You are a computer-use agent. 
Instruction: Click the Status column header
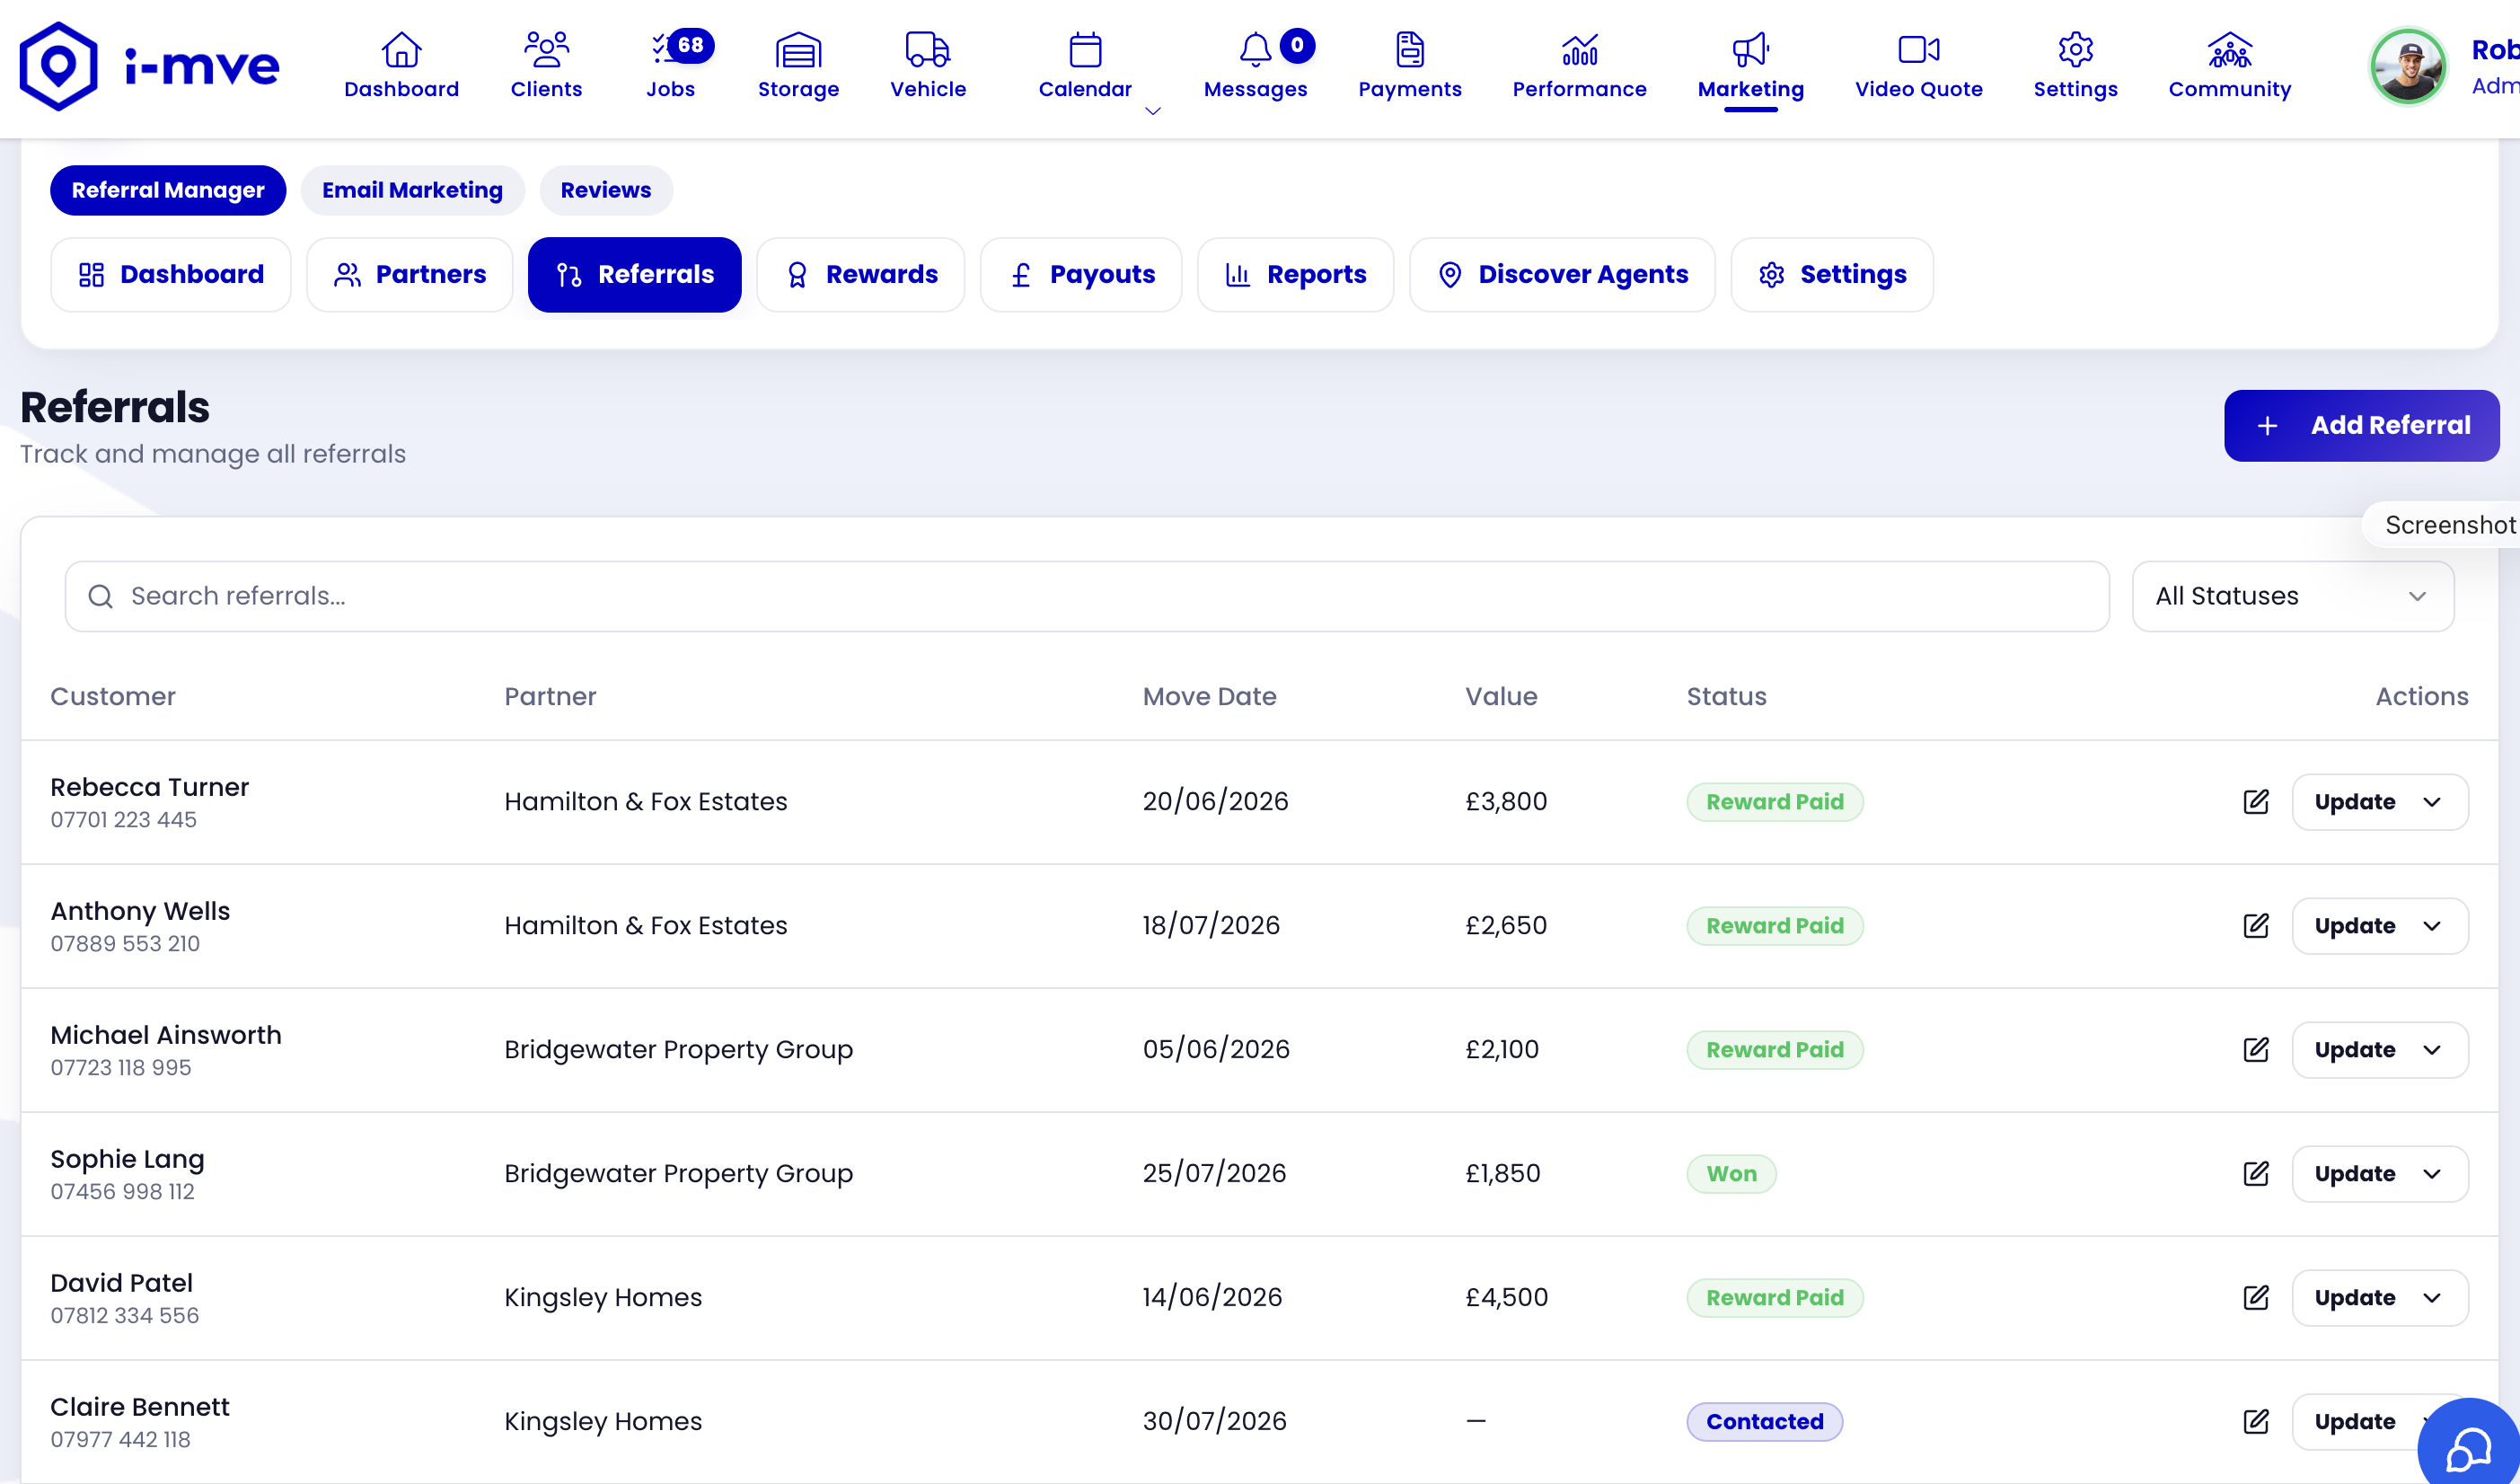point(1726,696)
